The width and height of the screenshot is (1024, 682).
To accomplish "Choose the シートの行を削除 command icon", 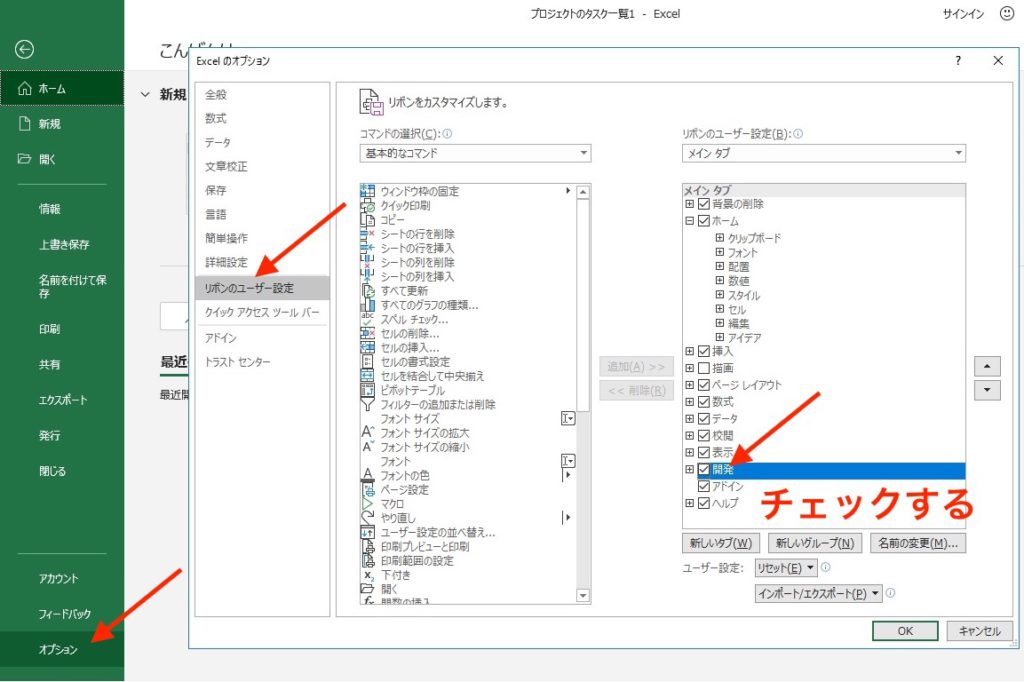I will pyautogui.click(x=368, y=234).
